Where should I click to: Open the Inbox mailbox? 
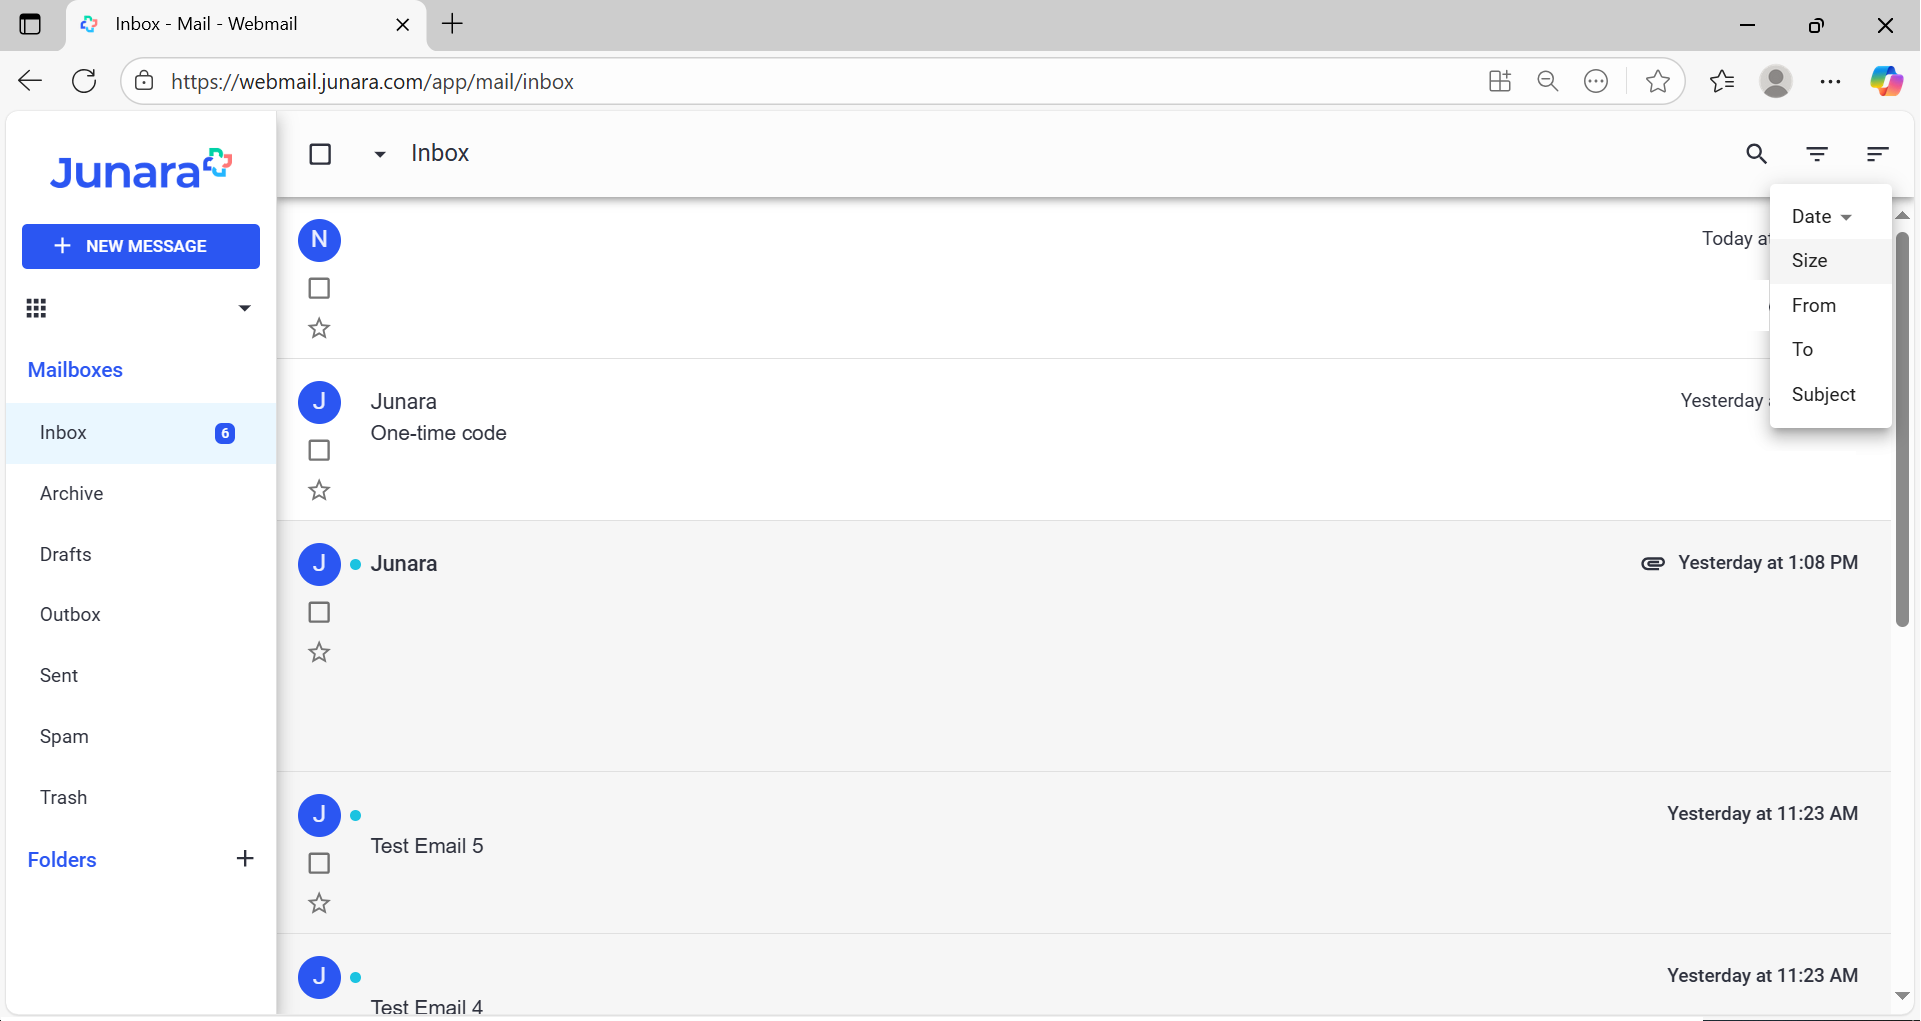(141, 433)
